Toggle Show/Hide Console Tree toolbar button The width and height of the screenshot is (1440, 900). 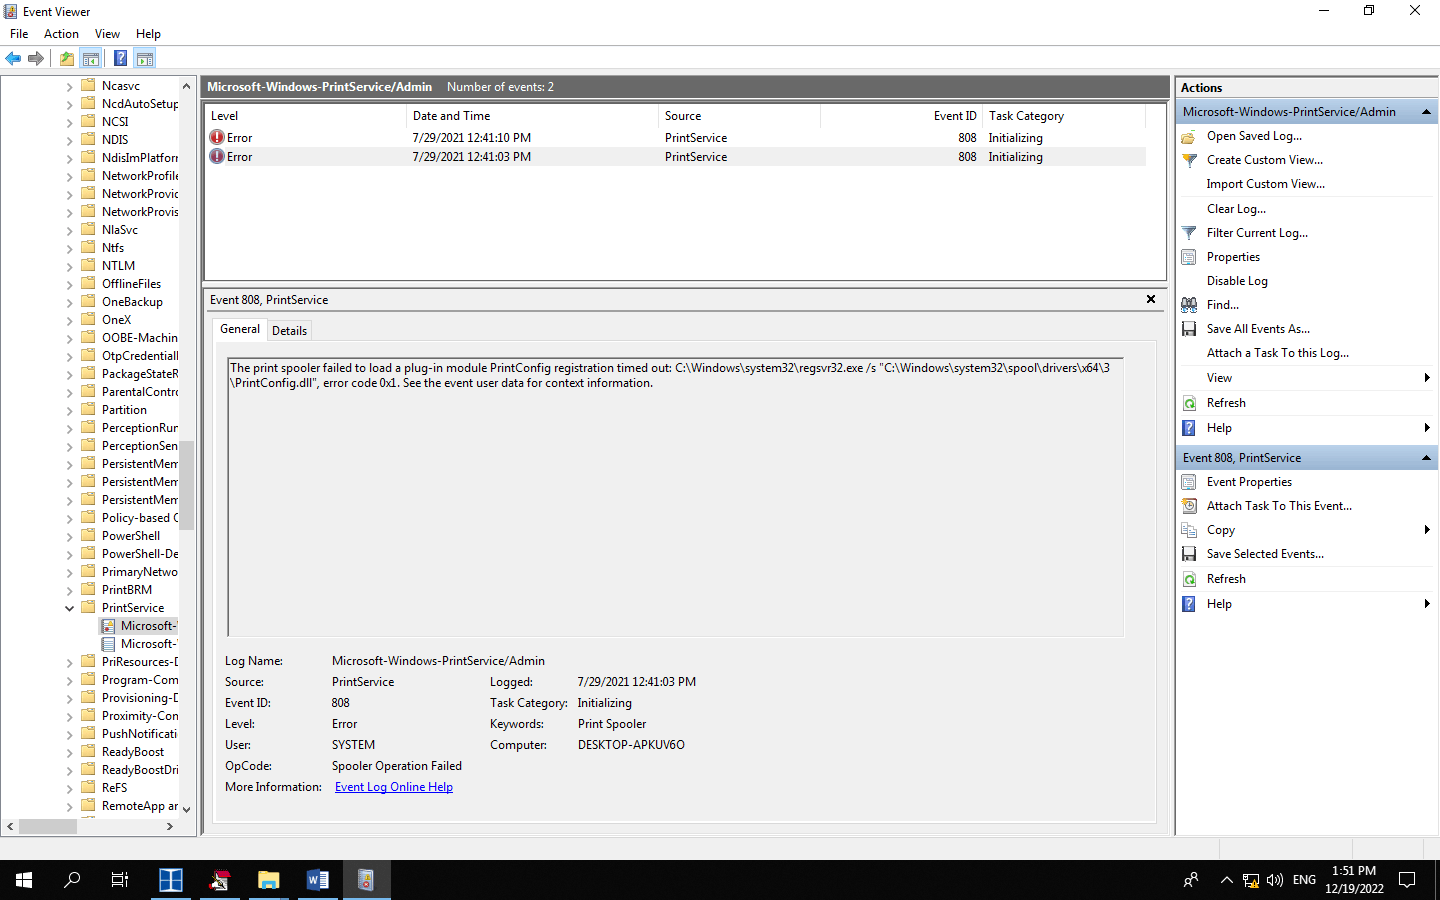[91, 59]
